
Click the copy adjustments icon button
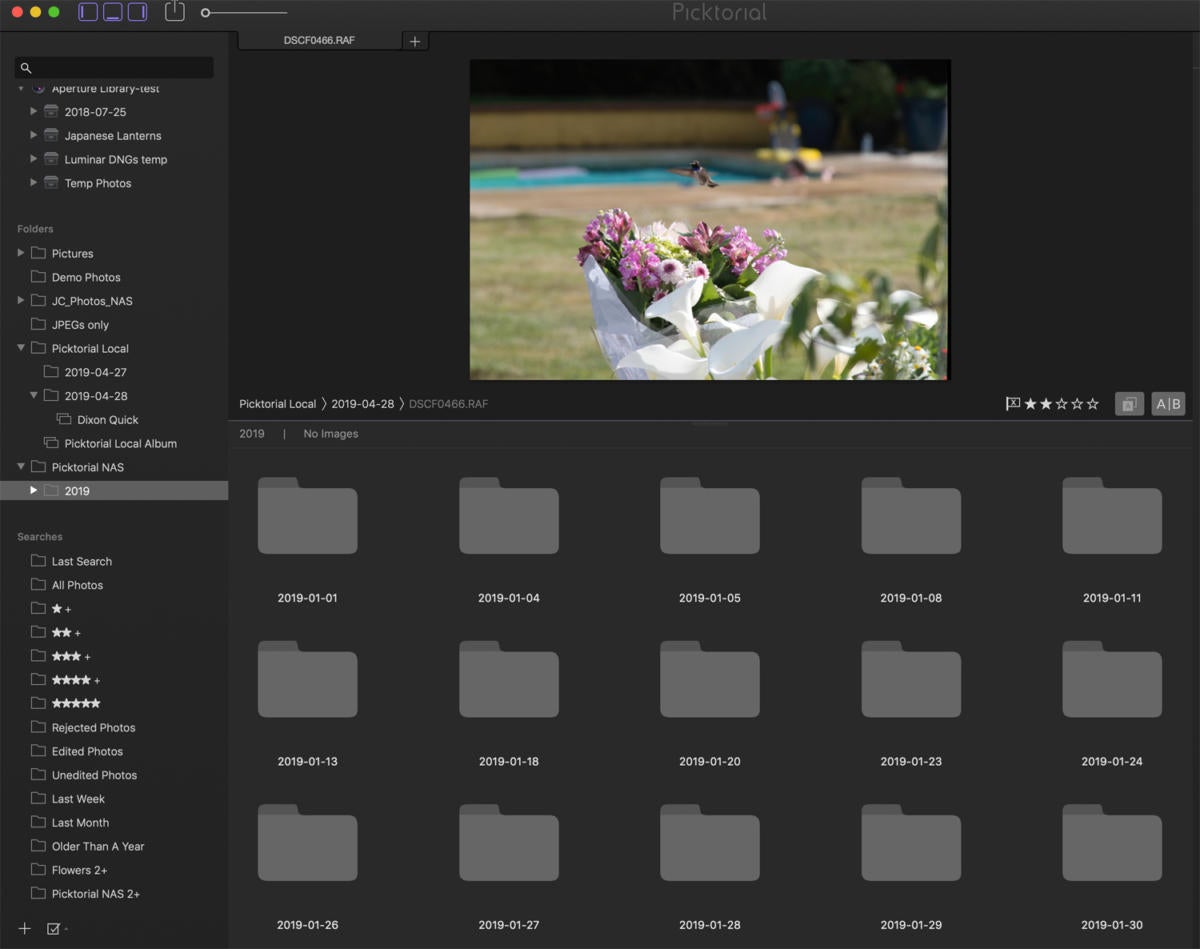pyautogui.click(x=1129, y=404)
